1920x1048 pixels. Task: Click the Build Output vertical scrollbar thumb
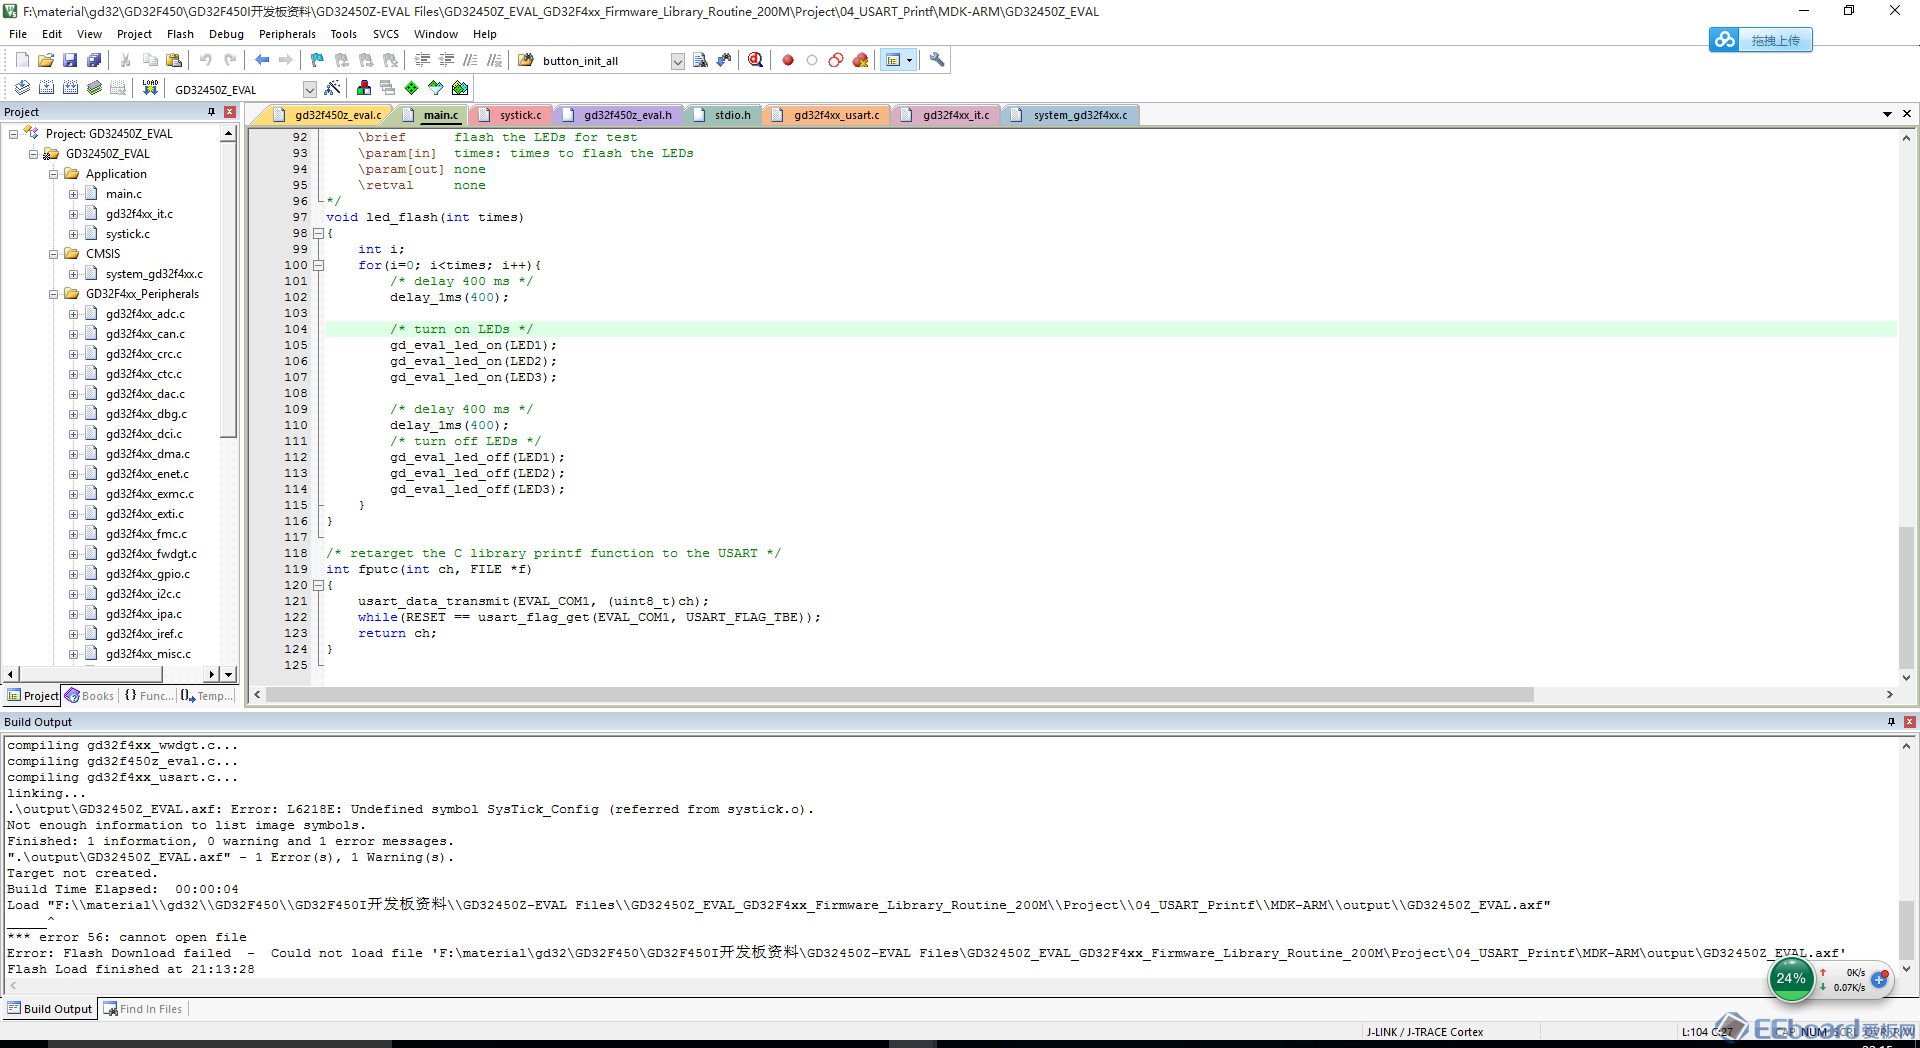(x=1906, y=928)
